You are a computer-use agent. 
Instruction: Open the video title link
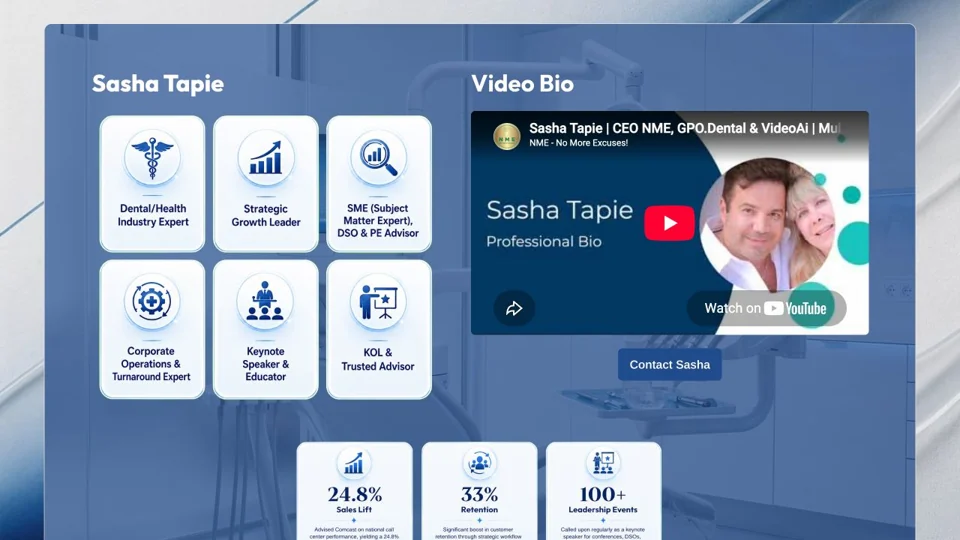point(684,128)
